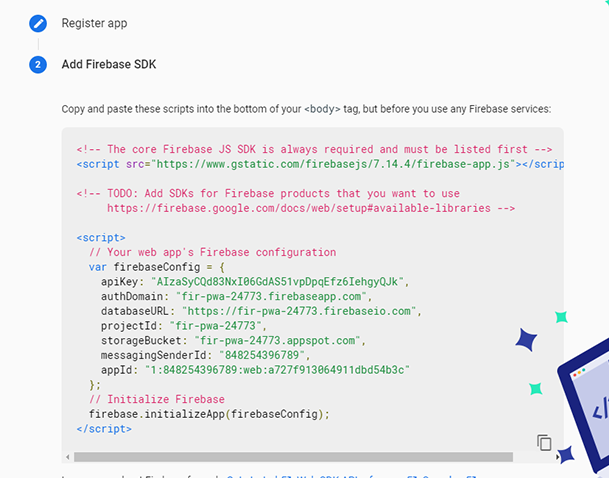Image resolution: width=609 pixels, height=478 pixels.
Task: Click the right arrow of the horizontal scrollbar
Action: (558, 457)
